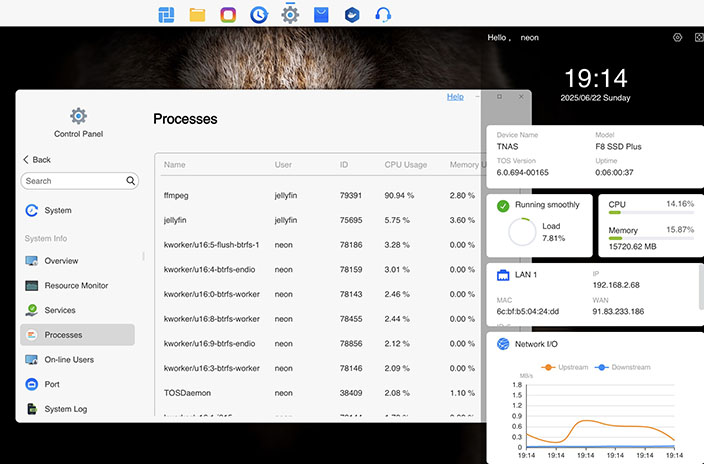
Task: Click the sidebar collapse handle
Action: (x=143, y=256)
